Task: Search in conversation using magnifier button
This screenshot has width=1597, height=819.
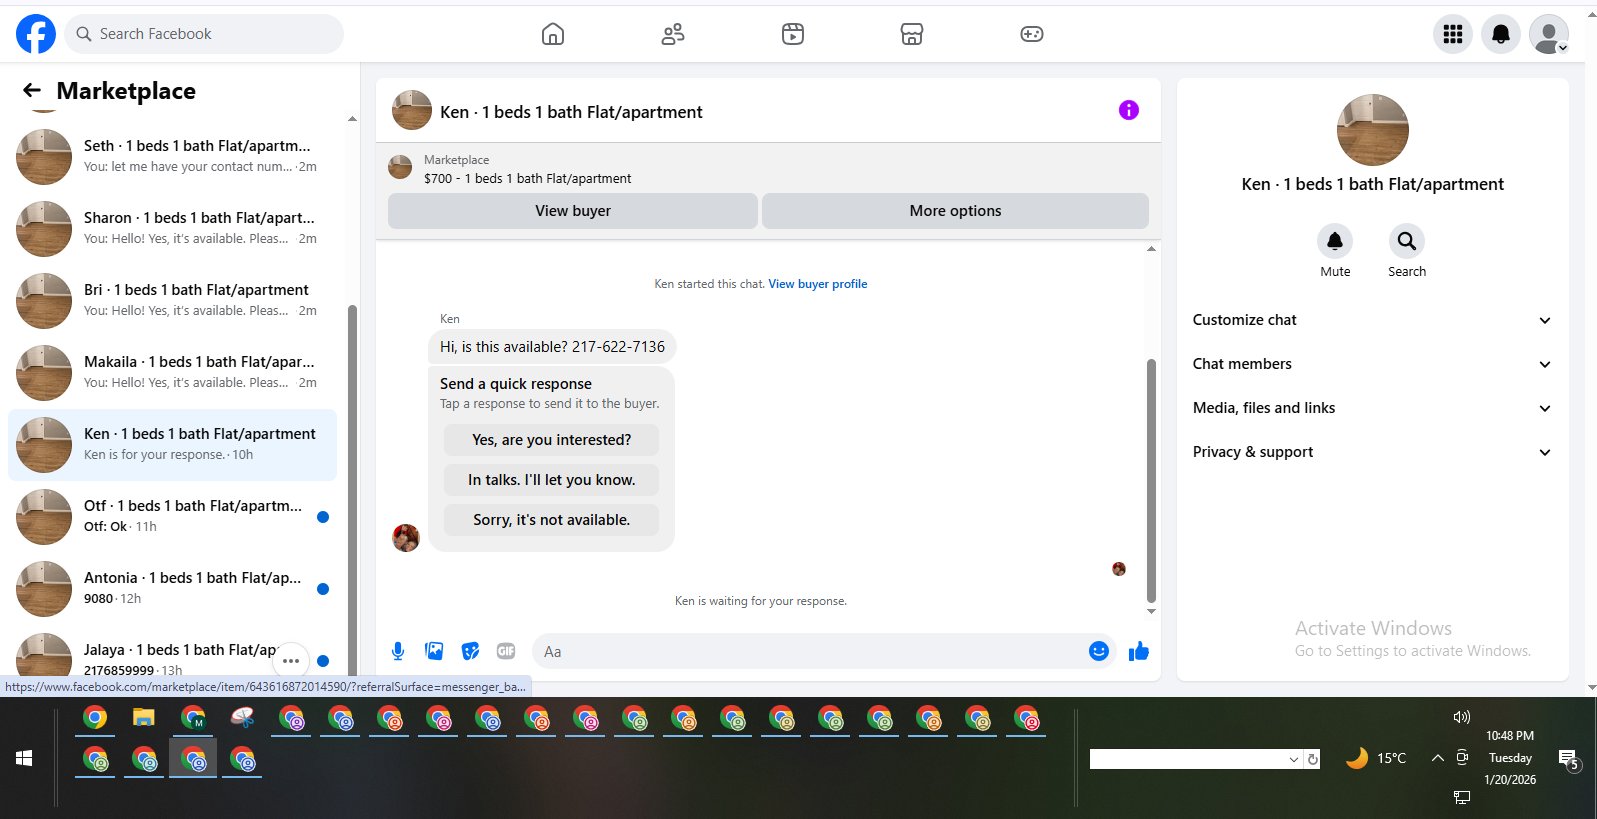Action: 1407,241
